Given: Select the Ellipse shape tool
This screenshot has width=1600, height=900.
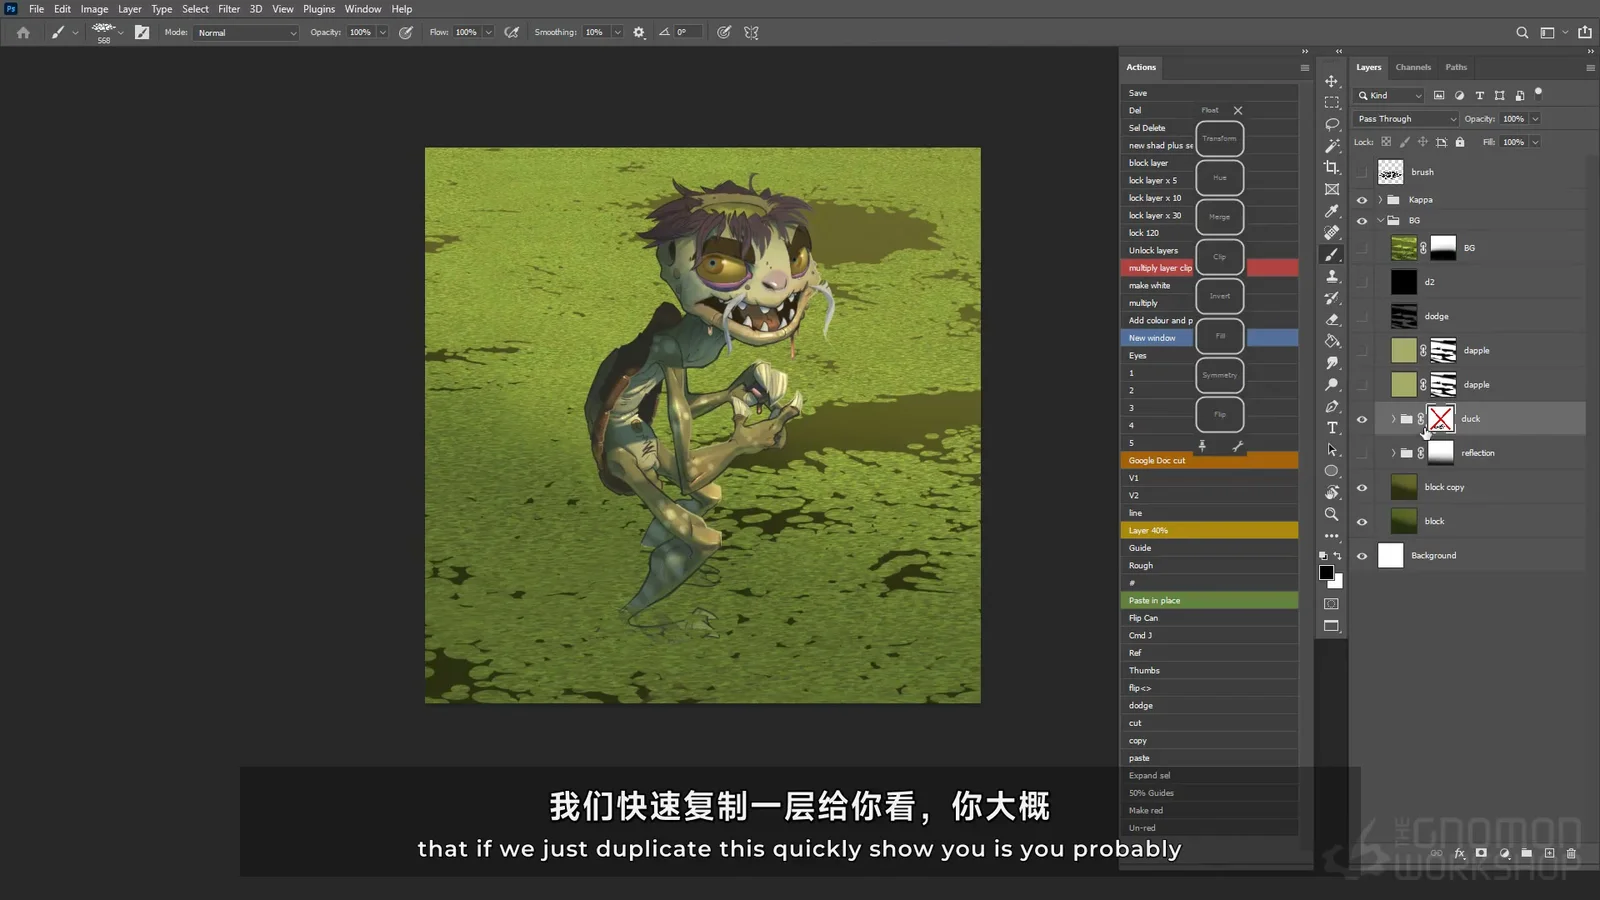Looking at the screenshot, I should (1331, 471).
